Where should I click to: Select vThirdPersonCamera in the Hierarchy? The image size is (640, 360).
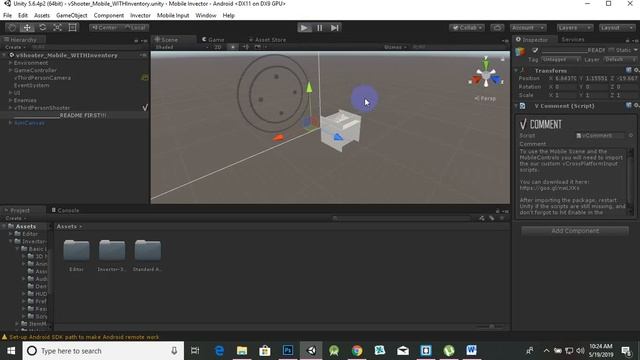click(x=42, y=78)
